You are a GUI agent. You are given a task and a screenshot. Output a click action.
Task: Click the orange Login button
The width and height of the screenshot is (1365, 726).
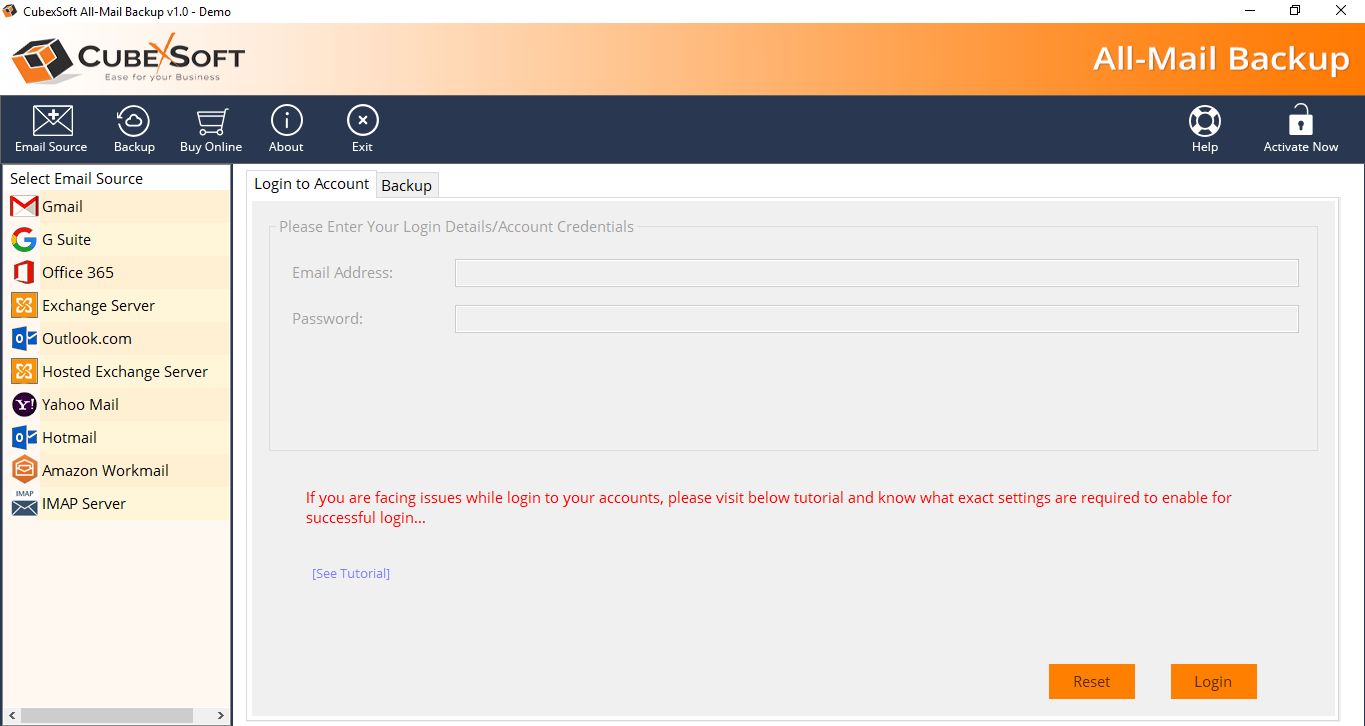[1213, 681]
